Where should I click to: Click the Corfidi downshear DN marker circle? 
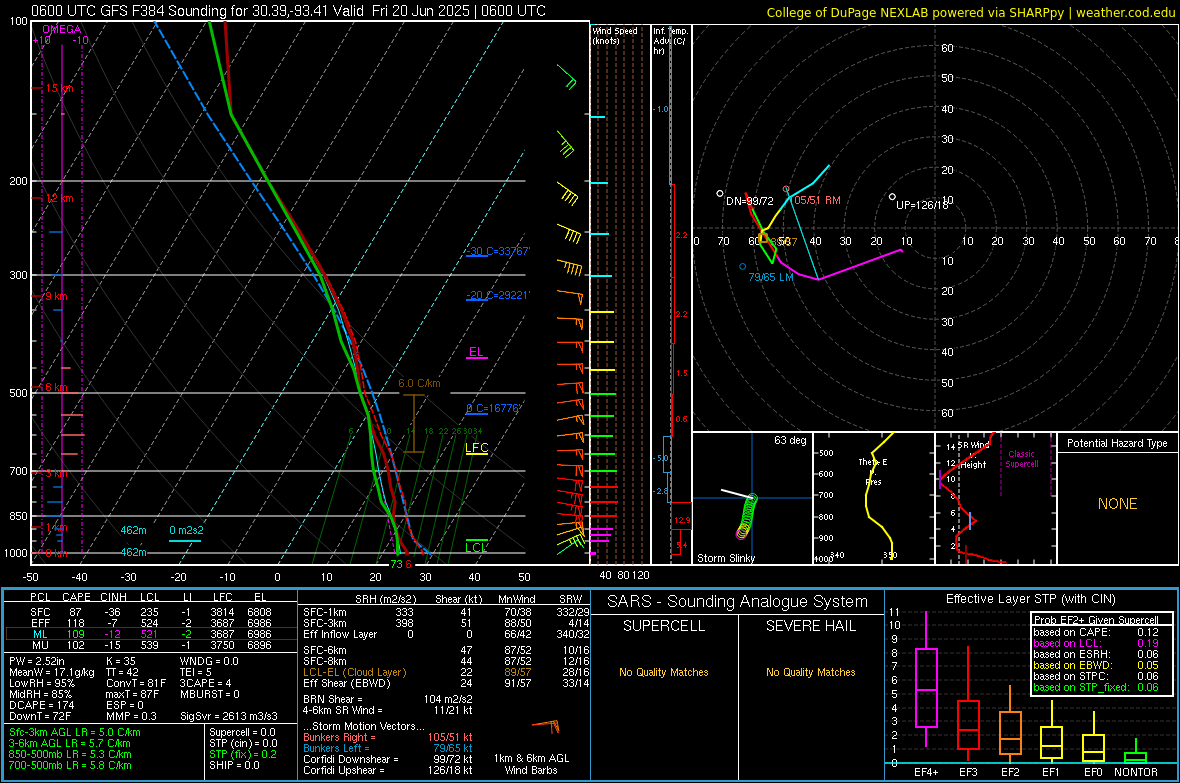(x=720, y=193)
